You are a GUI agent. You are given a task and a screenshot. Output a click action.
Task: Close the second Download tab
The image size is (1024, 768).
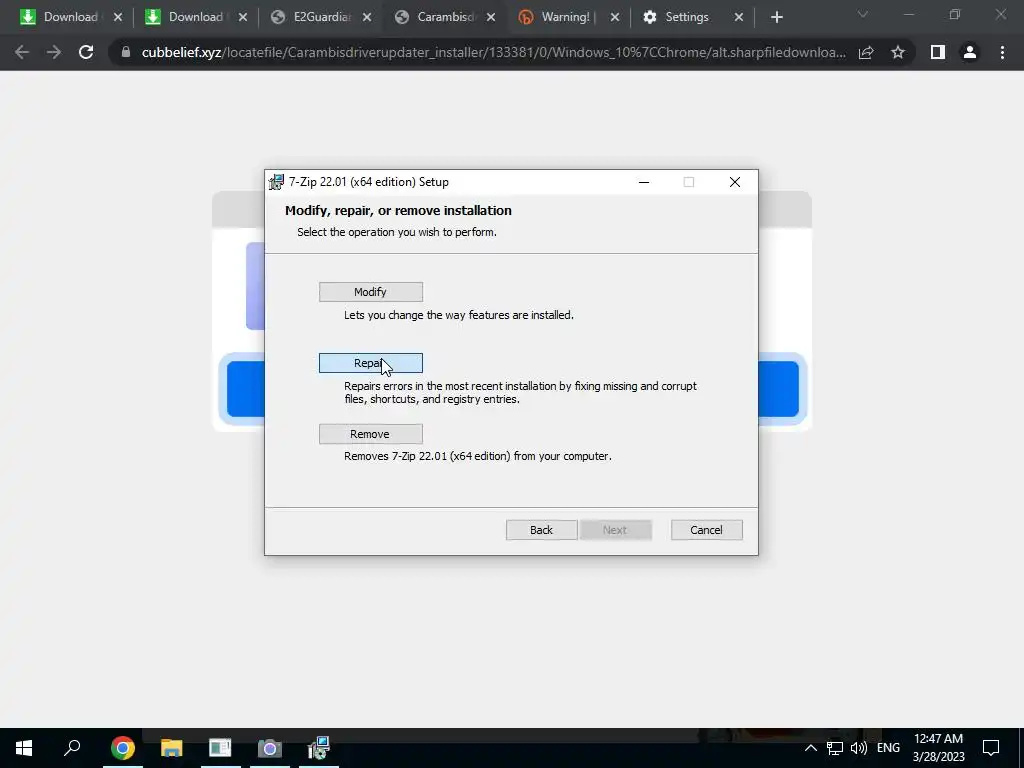coord(243,18)
